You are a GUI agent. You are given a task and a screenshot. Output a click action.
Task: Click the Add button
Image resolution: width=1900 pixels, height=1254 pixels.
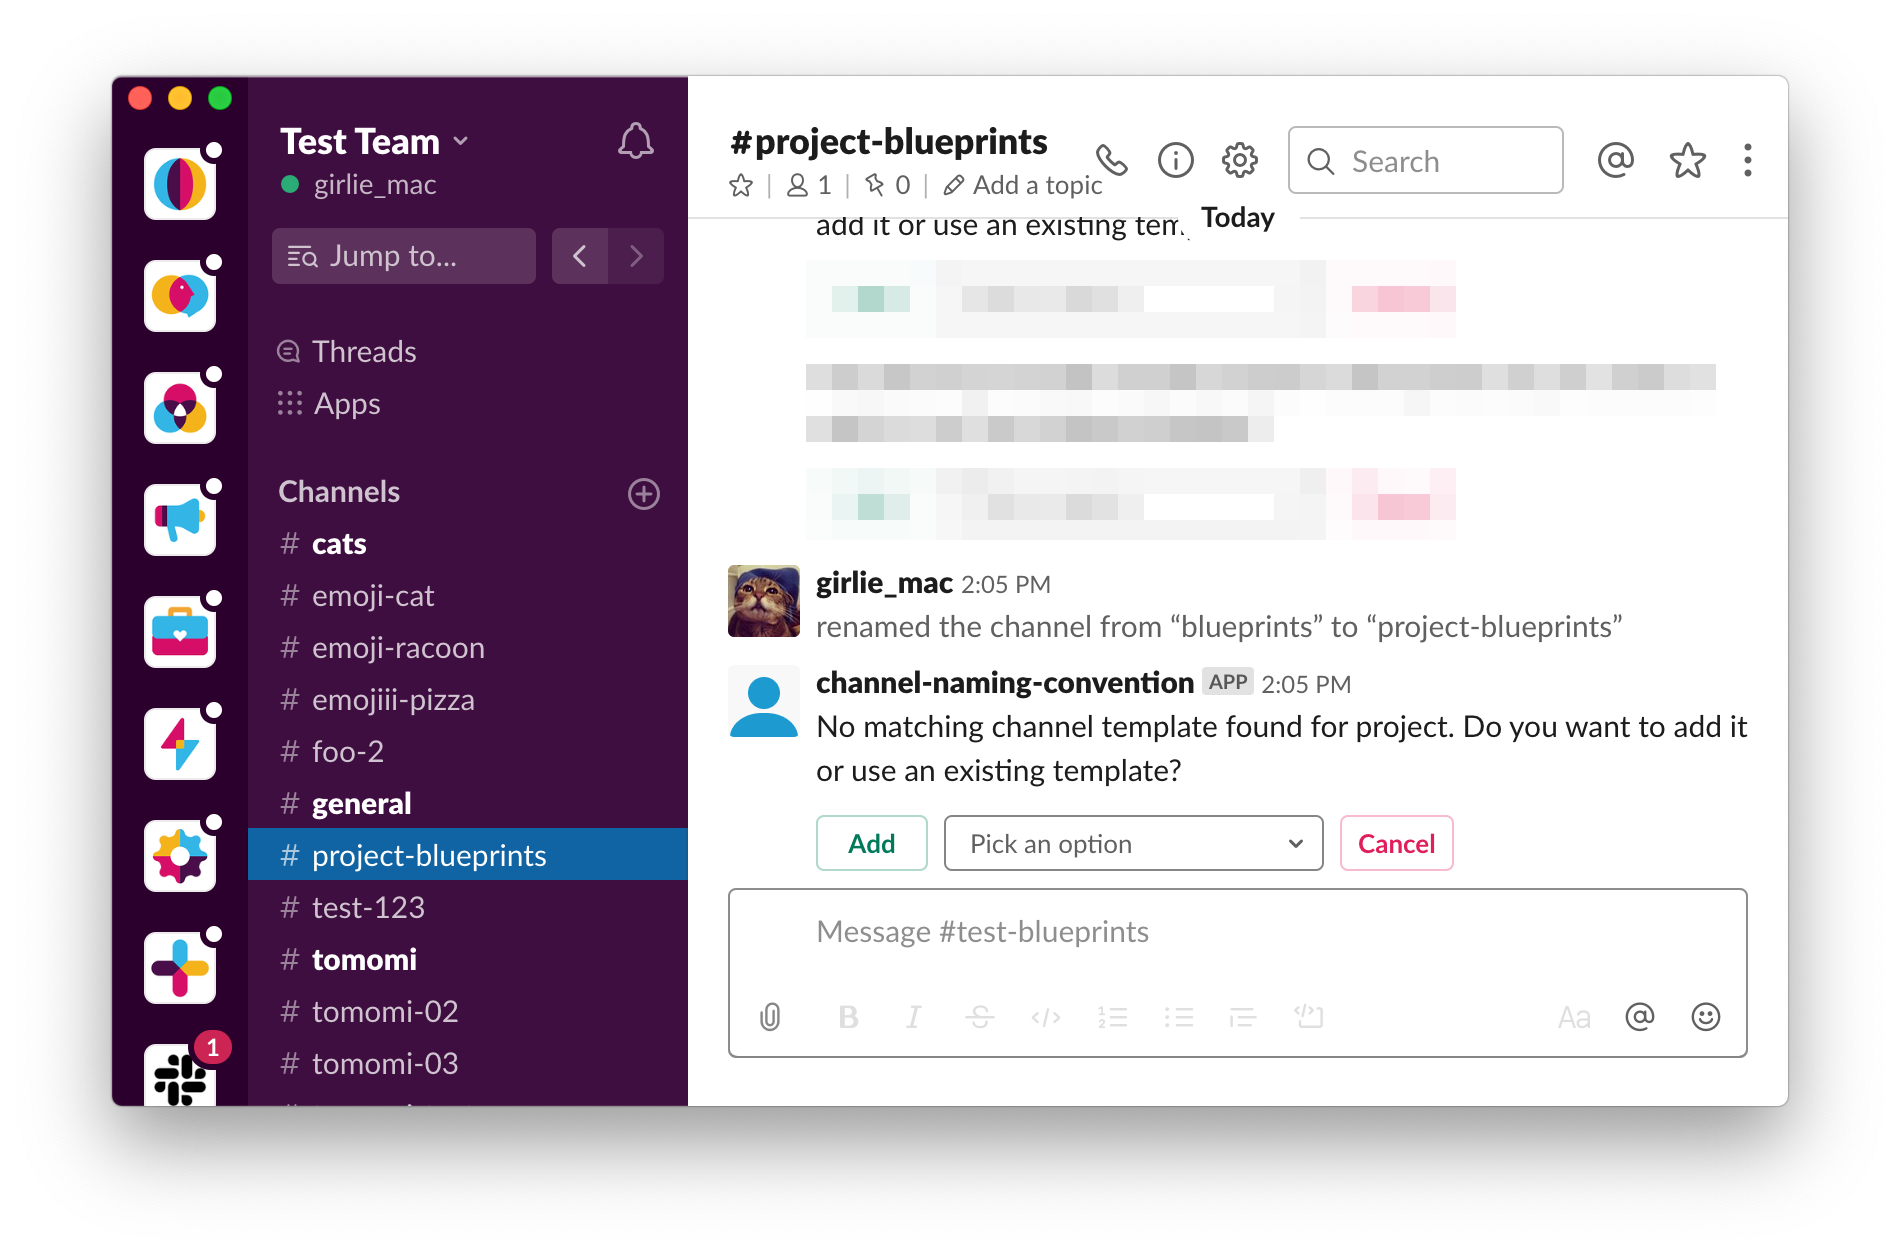871,843
